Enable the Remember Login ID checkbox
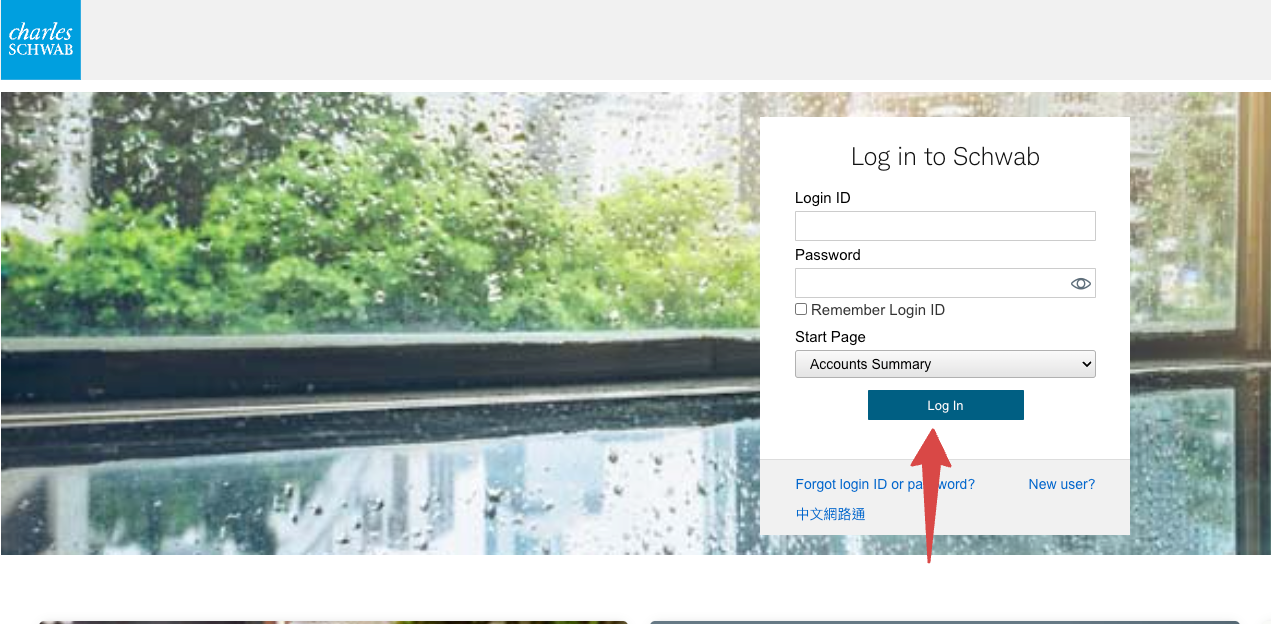This screenshot has width=1271, height=624. point(801,309)
